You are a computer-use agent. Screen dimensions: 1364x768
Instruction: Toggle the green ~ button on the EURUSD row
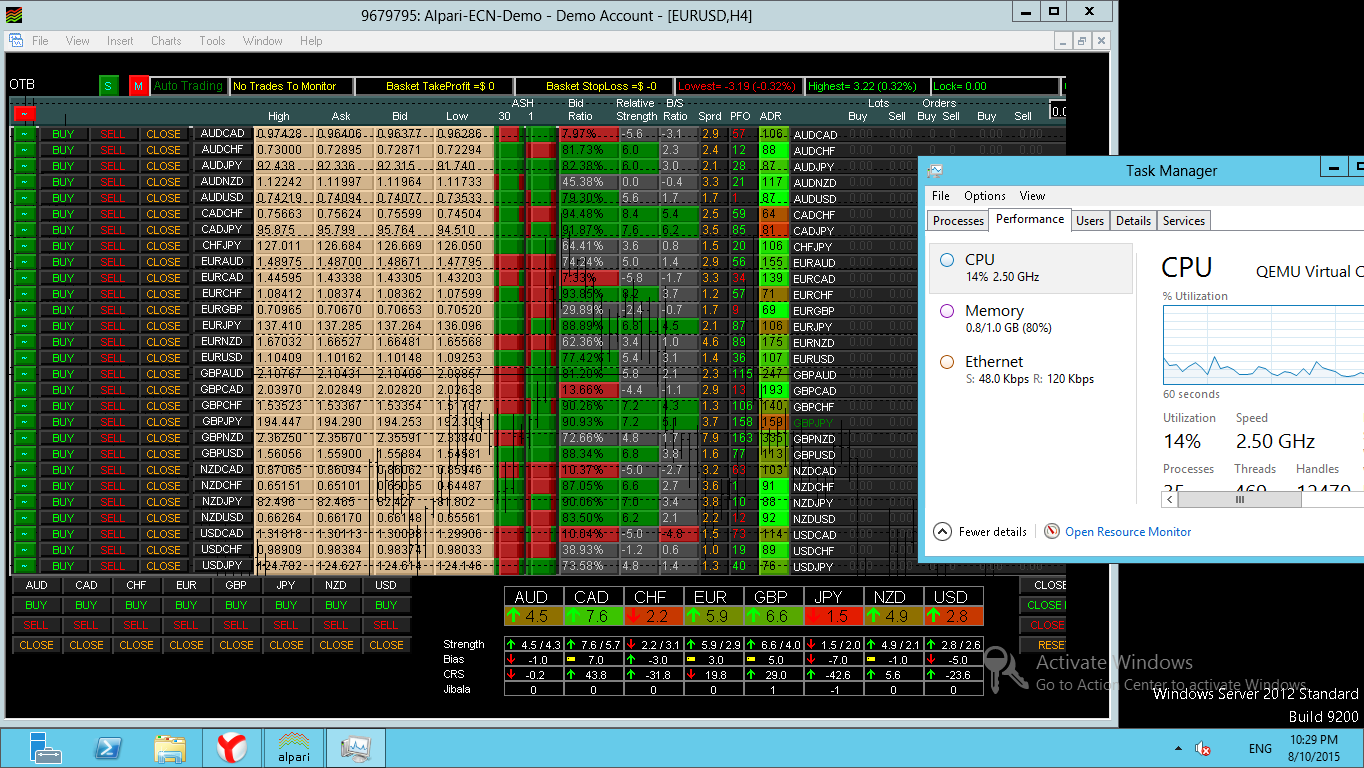[25, 358]
